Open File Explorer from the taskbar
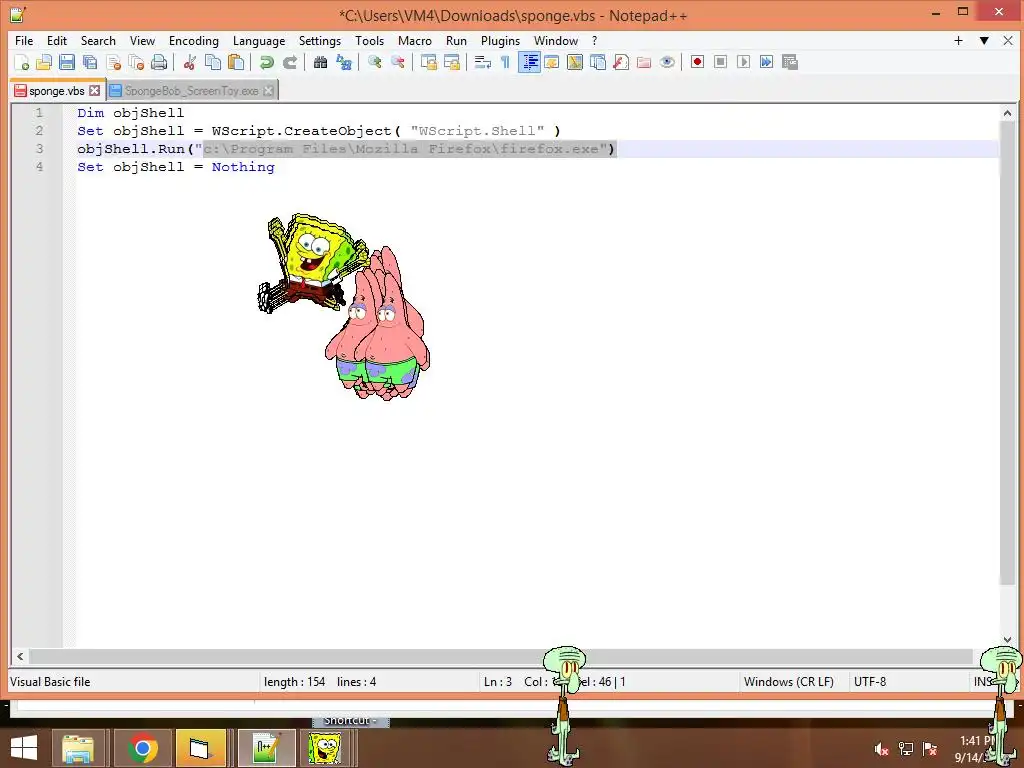The height and width of the screenshot is (768, 1024). point(78,748)
